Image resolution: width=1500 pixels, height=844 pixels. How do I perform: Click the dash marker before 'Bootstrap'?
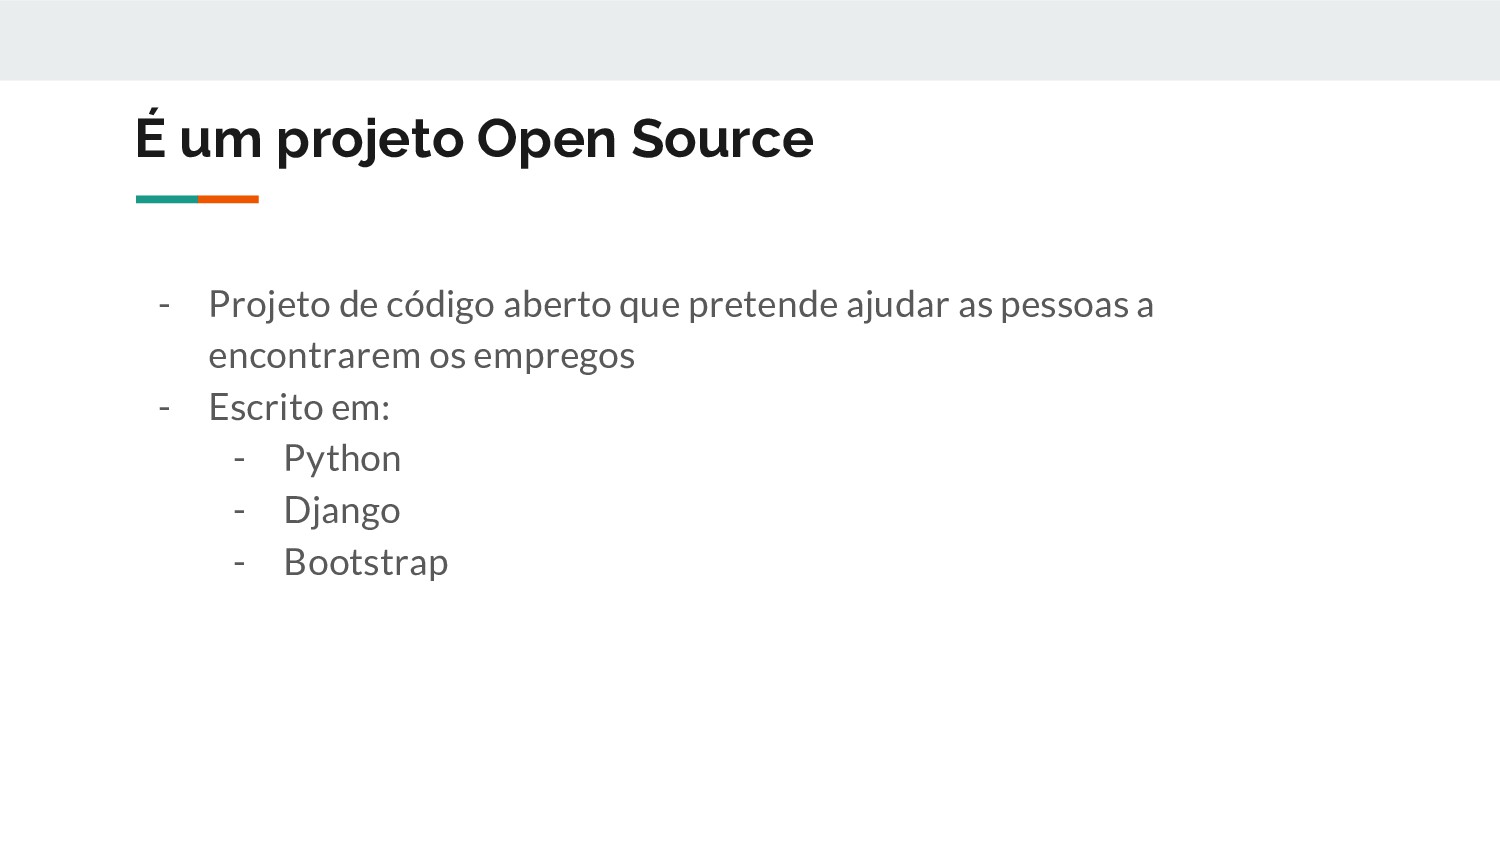coord(239,563)
